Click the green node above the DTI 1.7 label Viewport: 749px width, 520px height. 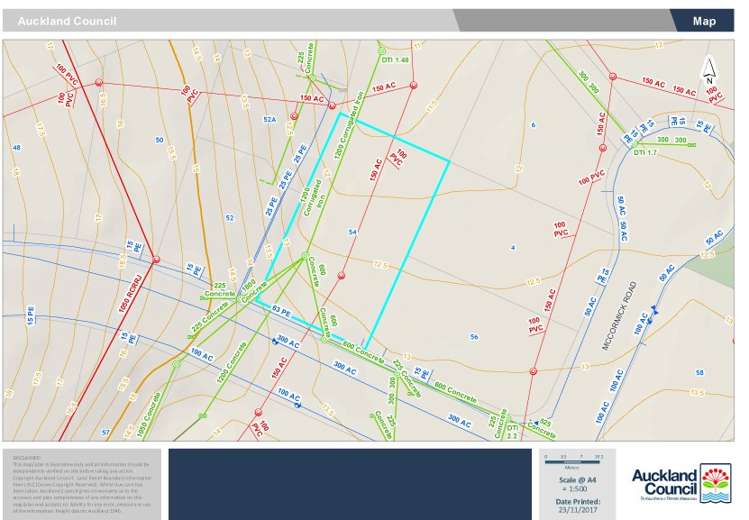pyautogui.click(x=638, y=141)
